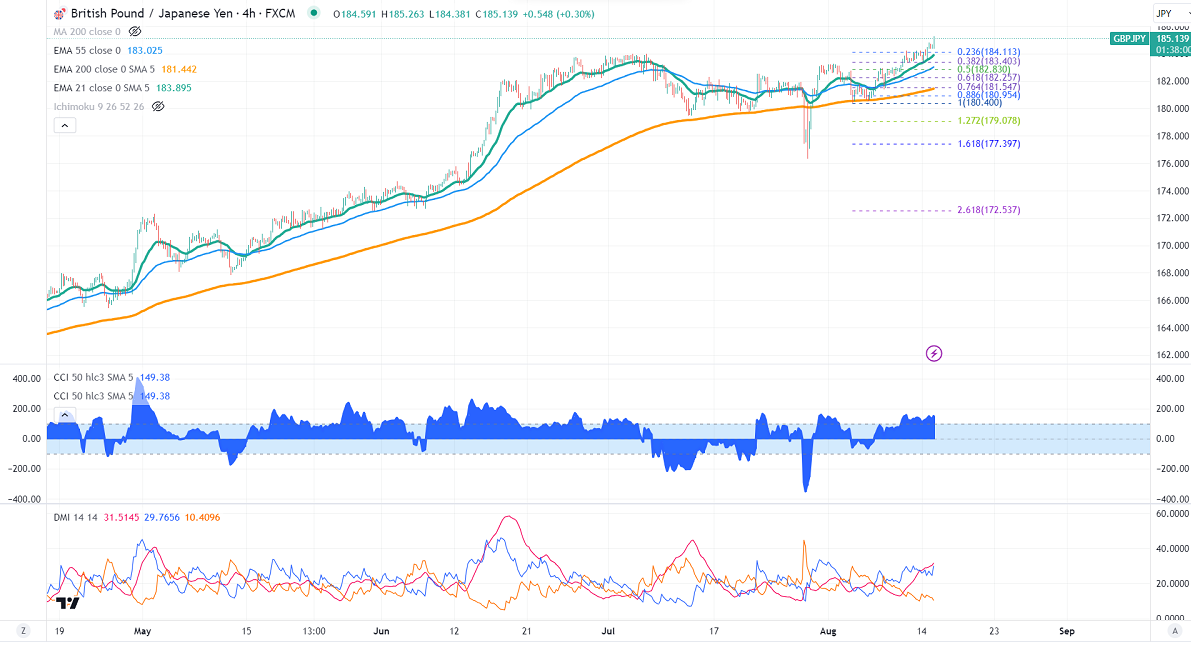Image resolution: width=1191 pixels, height=646 pixels.
Task: Collapse the main chart indicator legend
Action: click(x=65, y=125)
